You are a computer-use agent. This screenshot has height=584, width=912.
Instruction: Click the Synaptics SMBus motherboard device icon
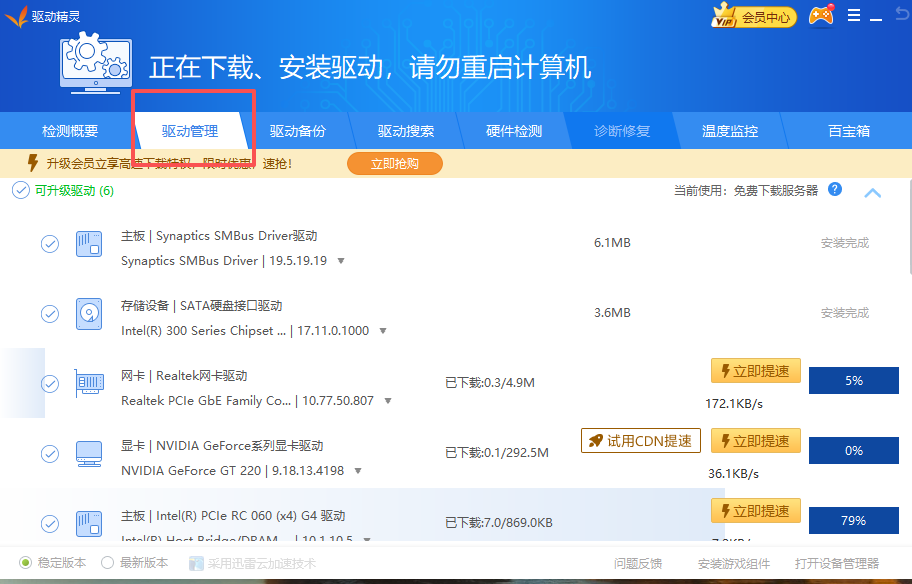click(89, 244)
